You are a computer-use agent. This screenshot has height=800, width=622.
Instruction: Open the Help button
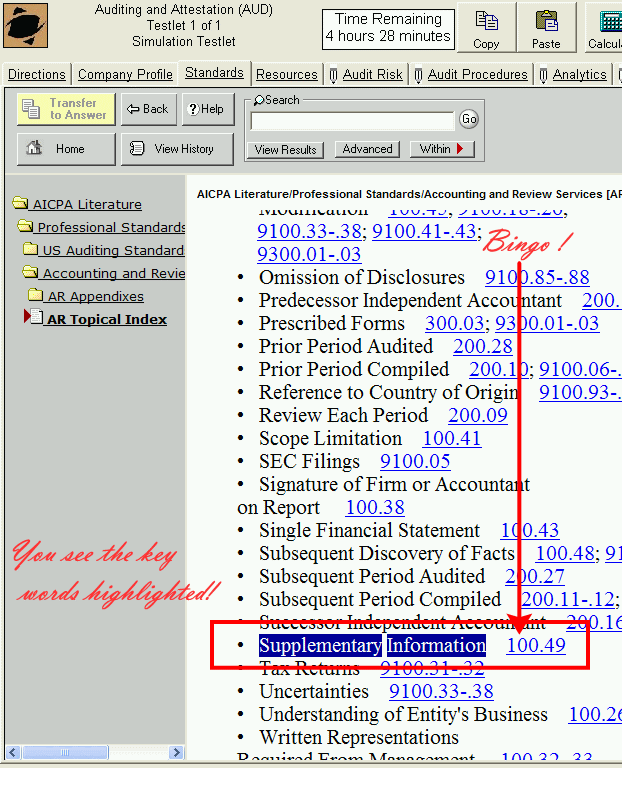[x=208, y=109]
